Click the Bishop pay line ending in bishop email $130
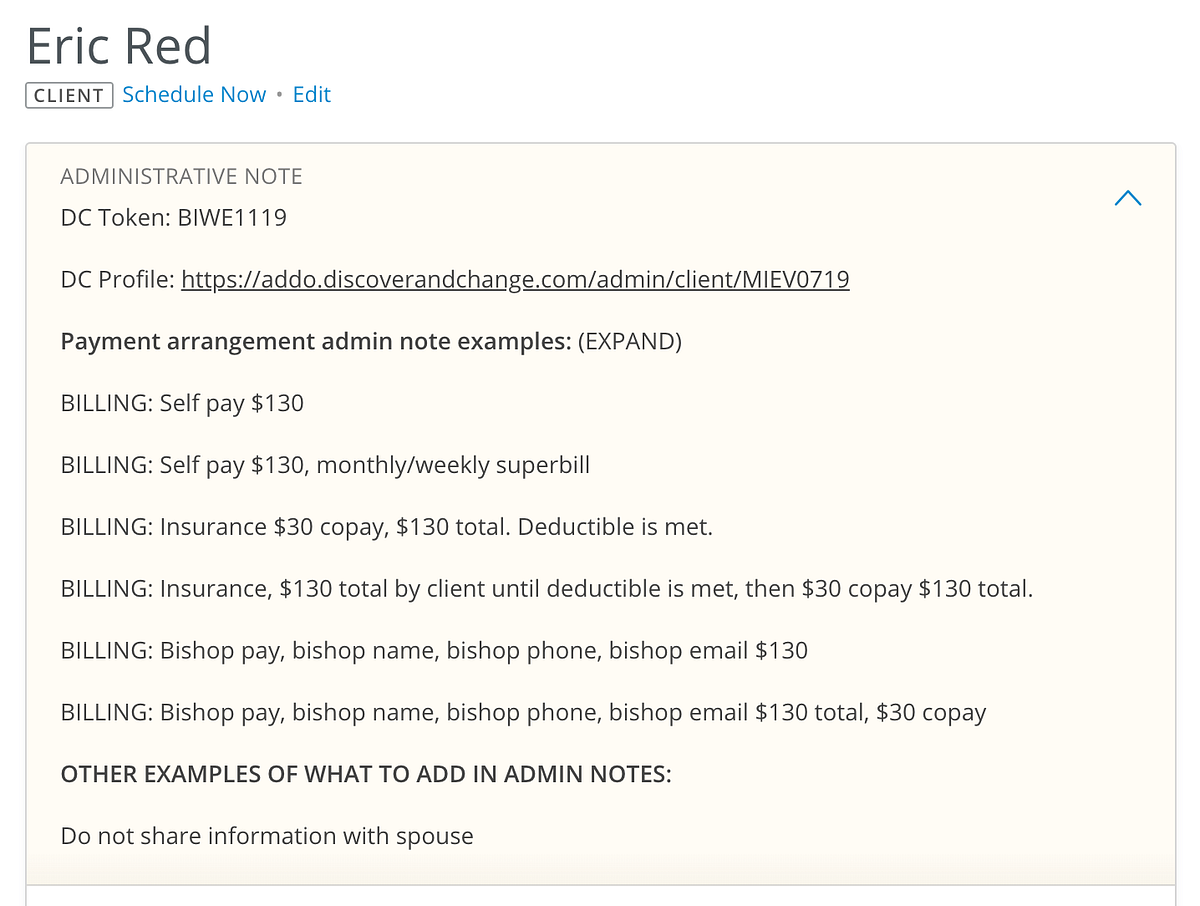The width and height of the screenshot is (1200, 906). pos(434,651)
